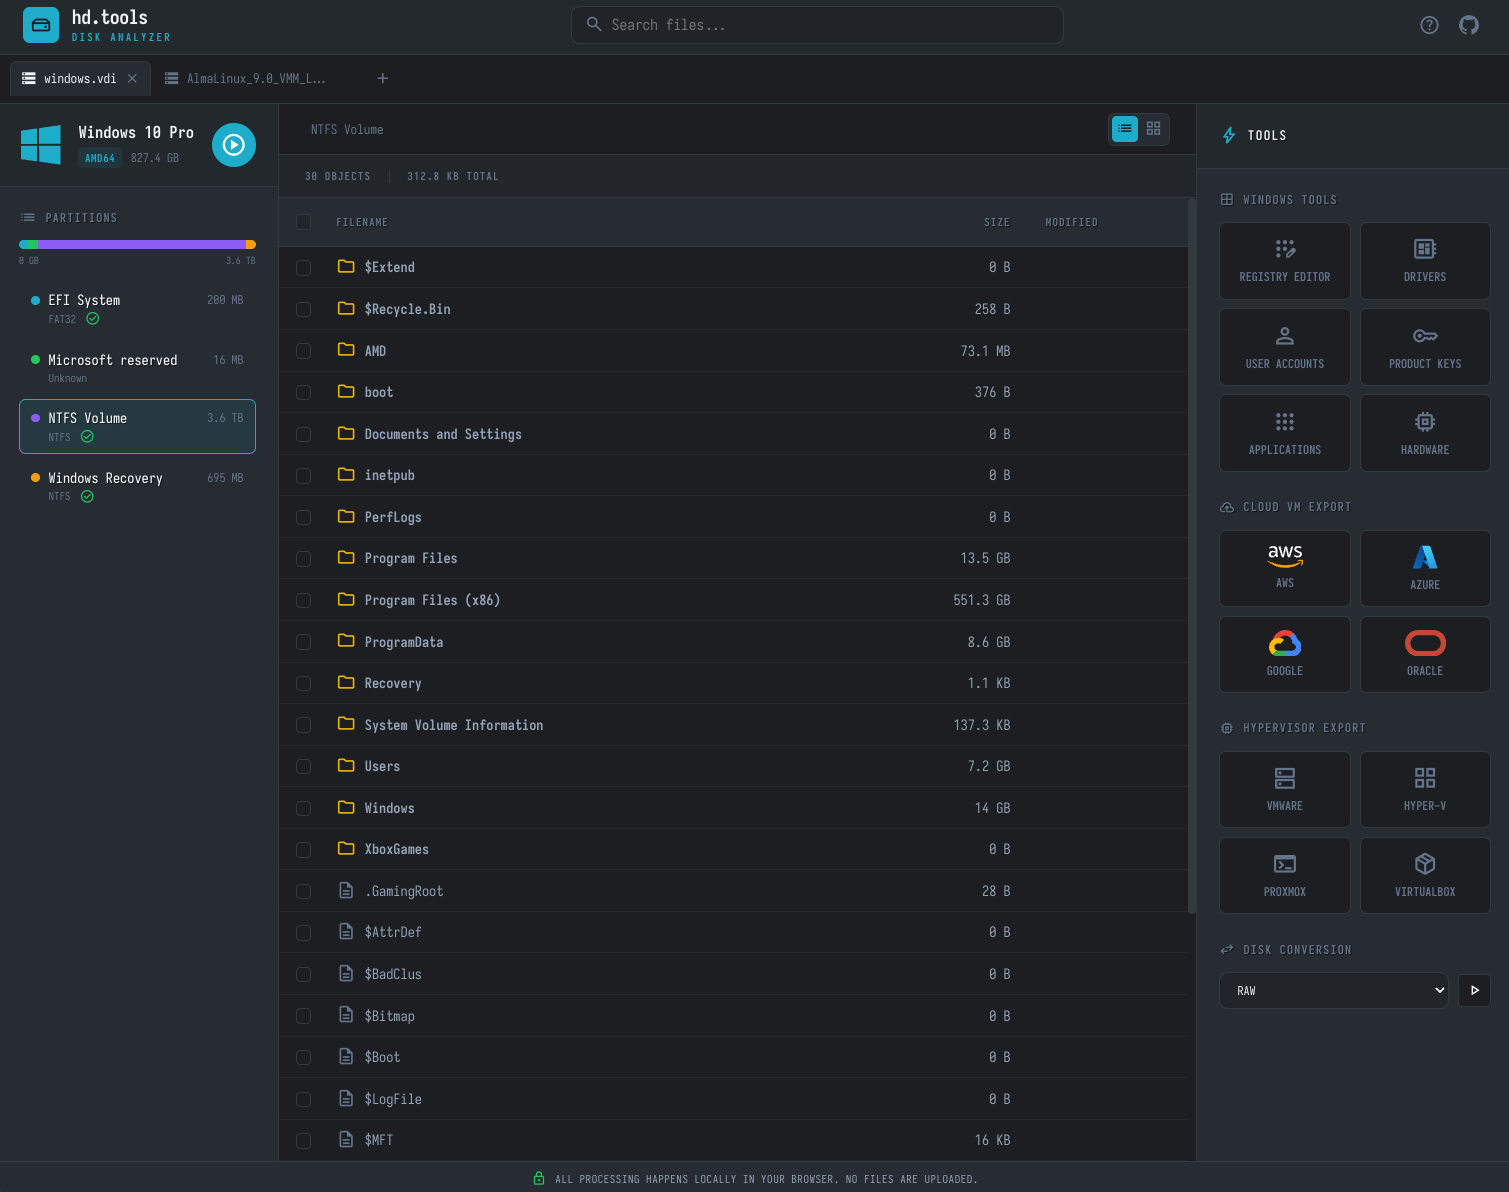This screenshot has height=1192, width=1509.
Task: Start the disk conversion with the run button
Action: 1474,990
